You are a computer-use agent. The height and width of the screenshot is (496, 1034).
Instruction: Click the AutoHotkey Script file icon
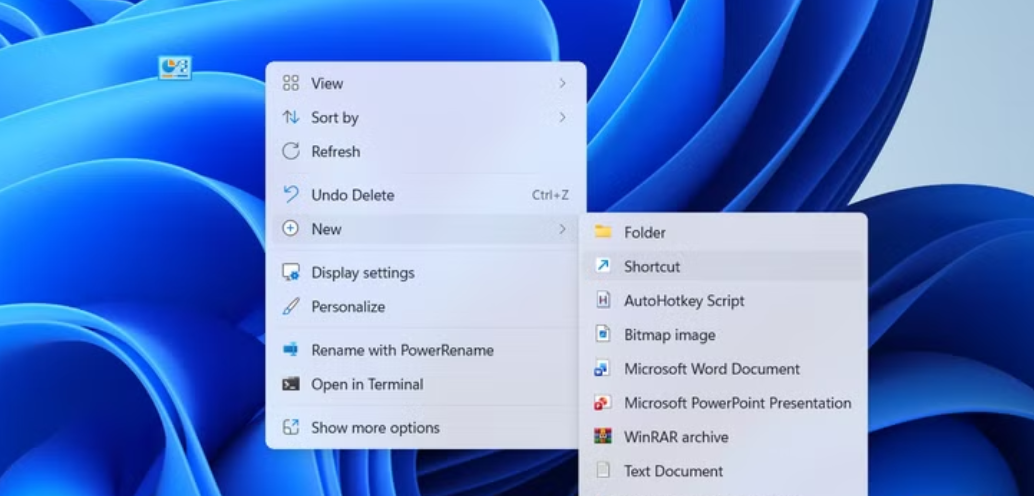pos(603,300)
